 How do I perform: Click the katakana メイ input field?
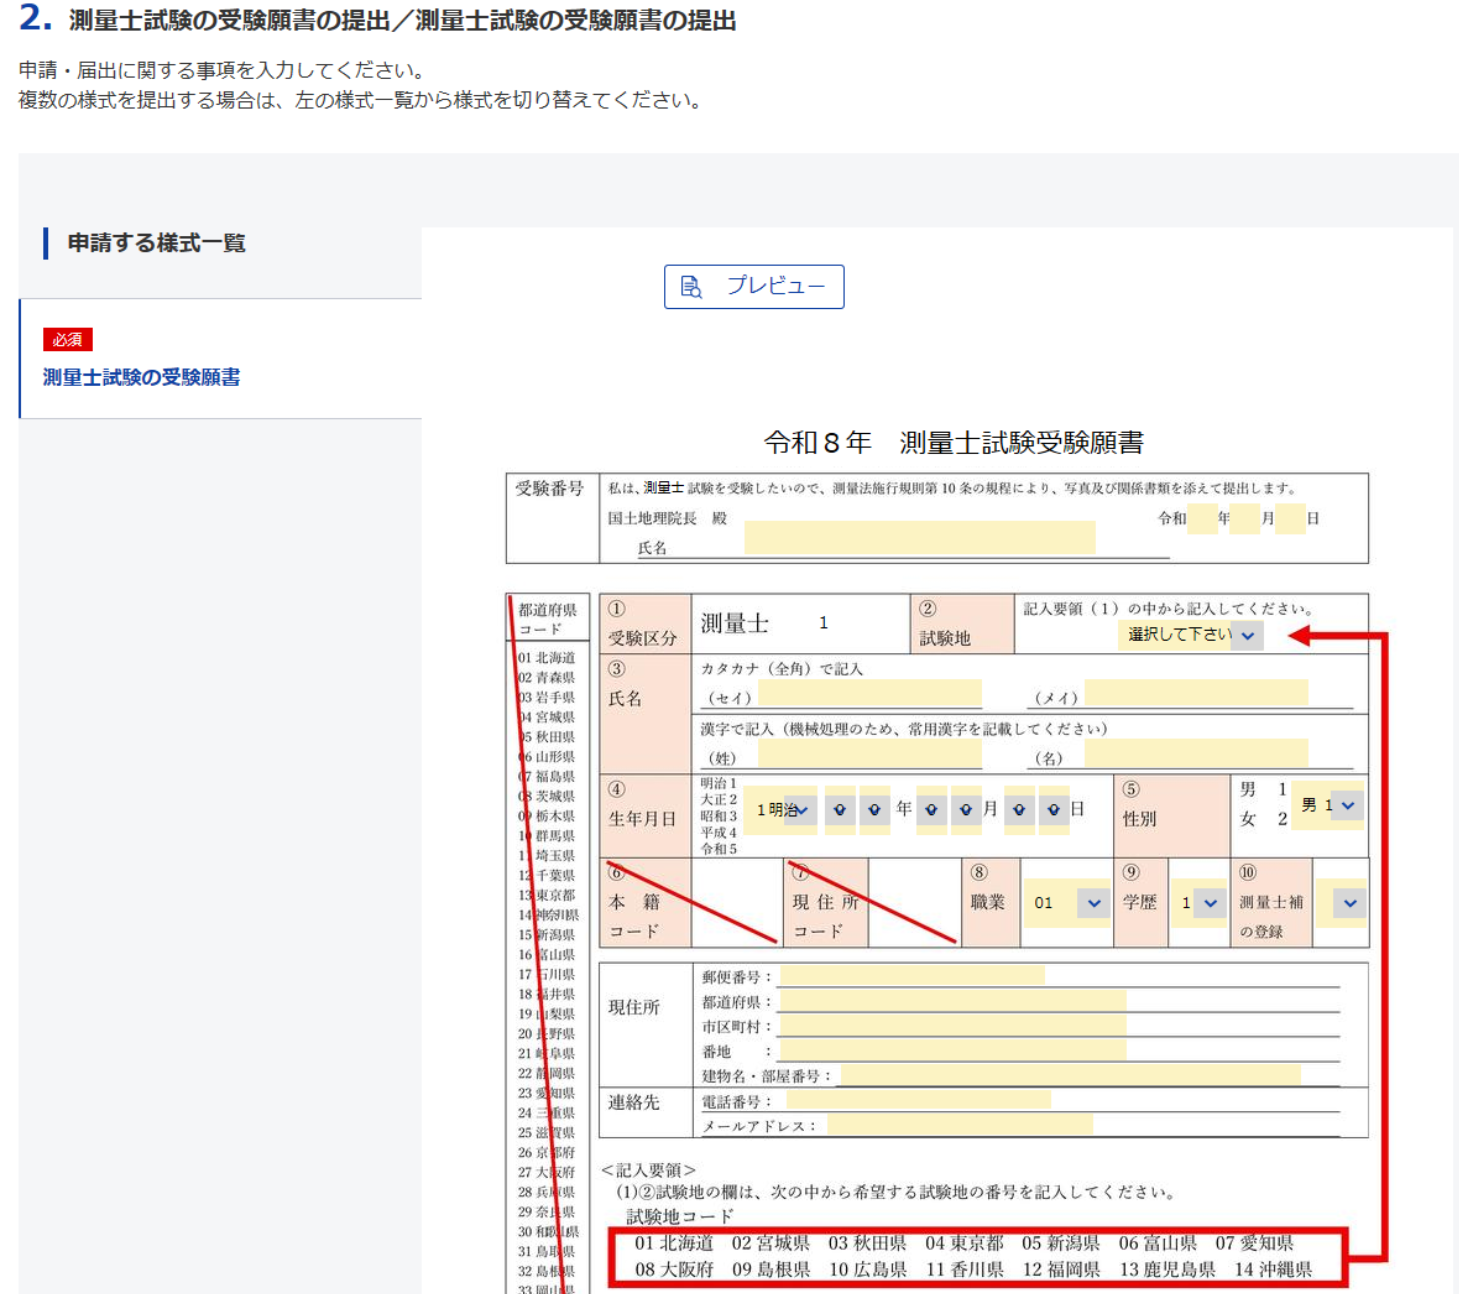1195,693
